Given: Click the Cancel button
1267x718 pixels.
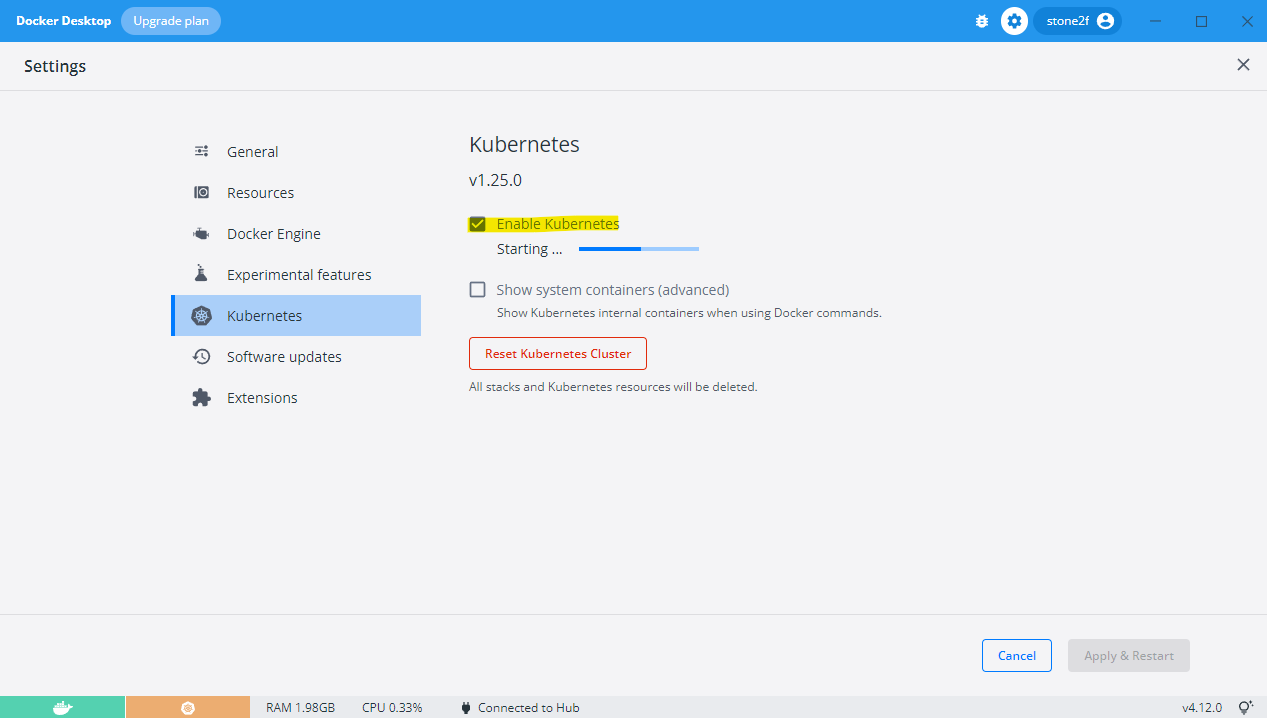Looking at the screenshot, I should point(1017,656).
